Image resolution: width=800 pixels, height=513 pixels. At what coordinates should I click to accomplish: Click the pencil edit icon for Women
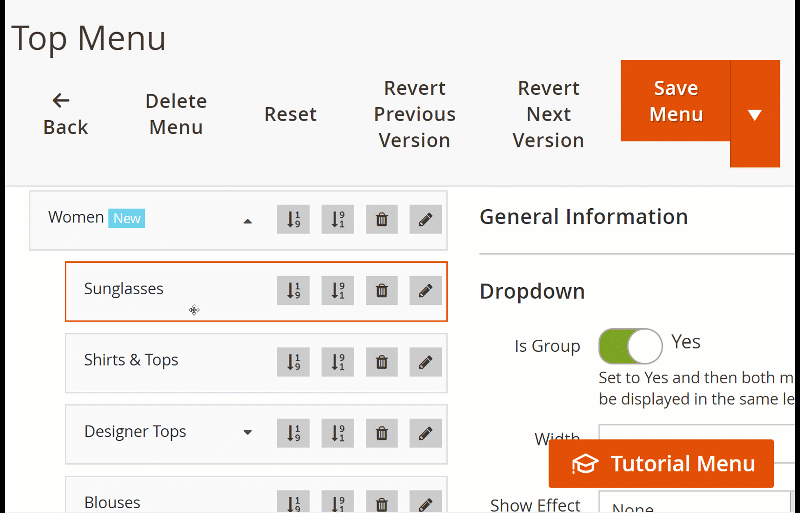point(425,220)
